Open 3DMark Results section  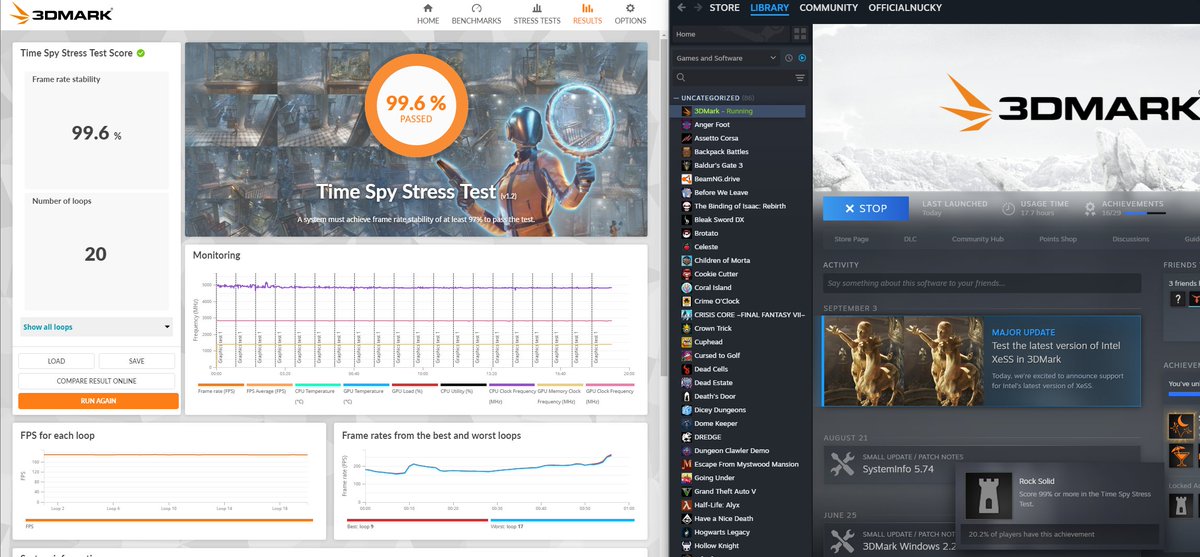click(587, 14)
